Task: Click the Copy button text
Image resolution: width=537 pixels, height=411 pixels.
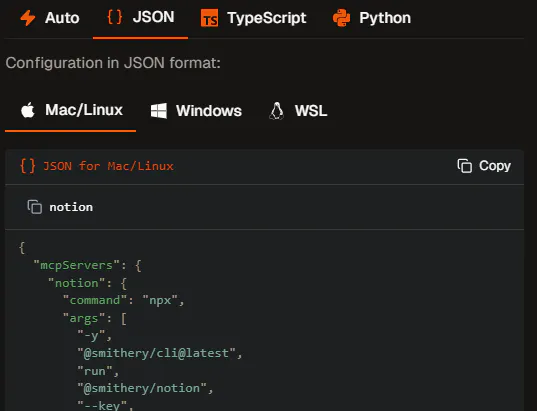Action: point(495,166)
